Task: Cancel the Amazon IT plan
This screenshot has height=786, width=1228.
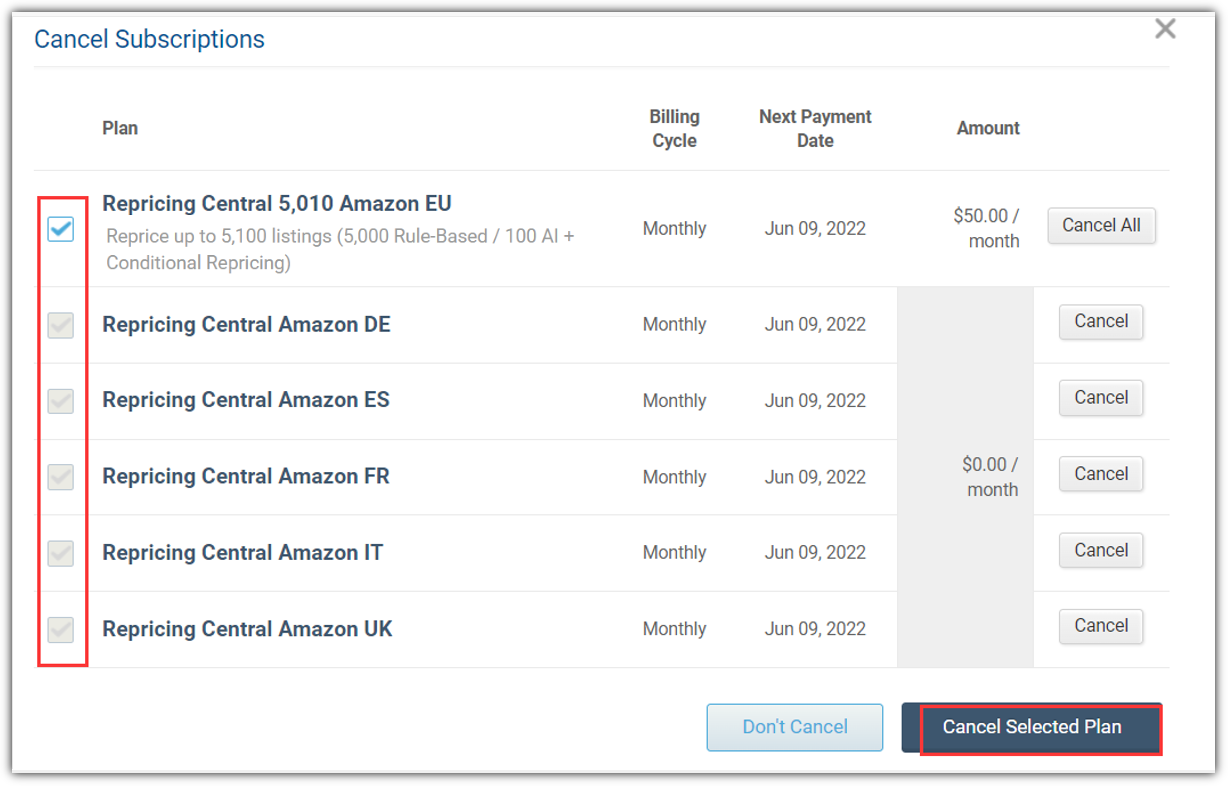Action: [x=1101, y=550]
